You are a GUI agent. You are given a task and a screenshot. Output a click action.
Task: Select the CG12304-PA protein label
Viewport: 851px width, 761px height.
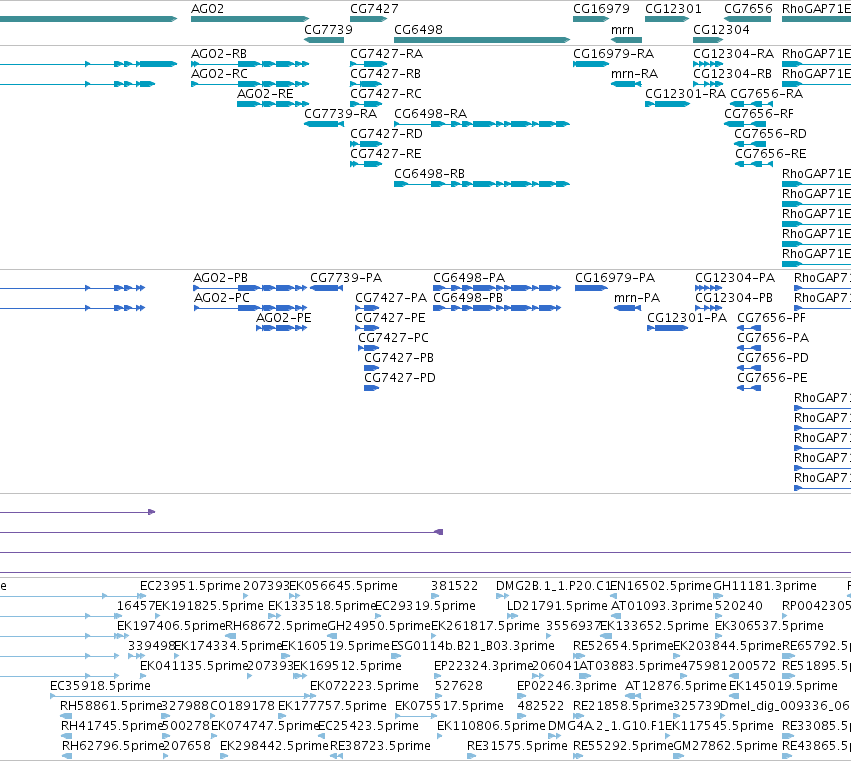(735, 278)
